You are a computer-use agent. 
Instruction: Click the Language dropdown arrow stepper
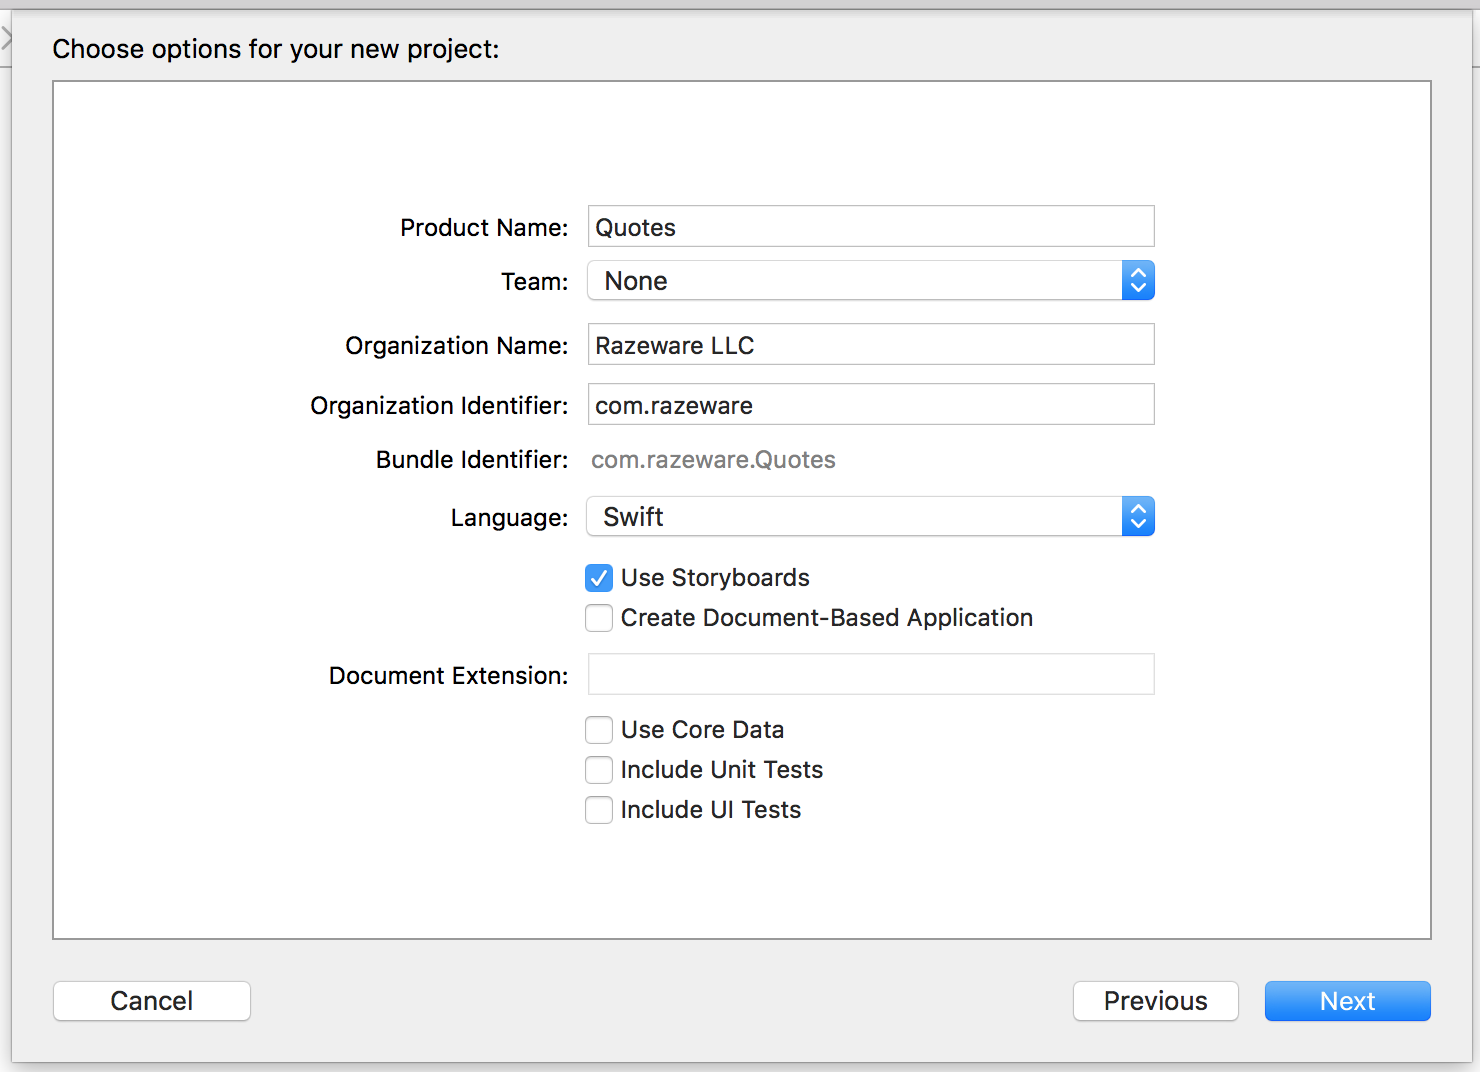[1138, 517]
